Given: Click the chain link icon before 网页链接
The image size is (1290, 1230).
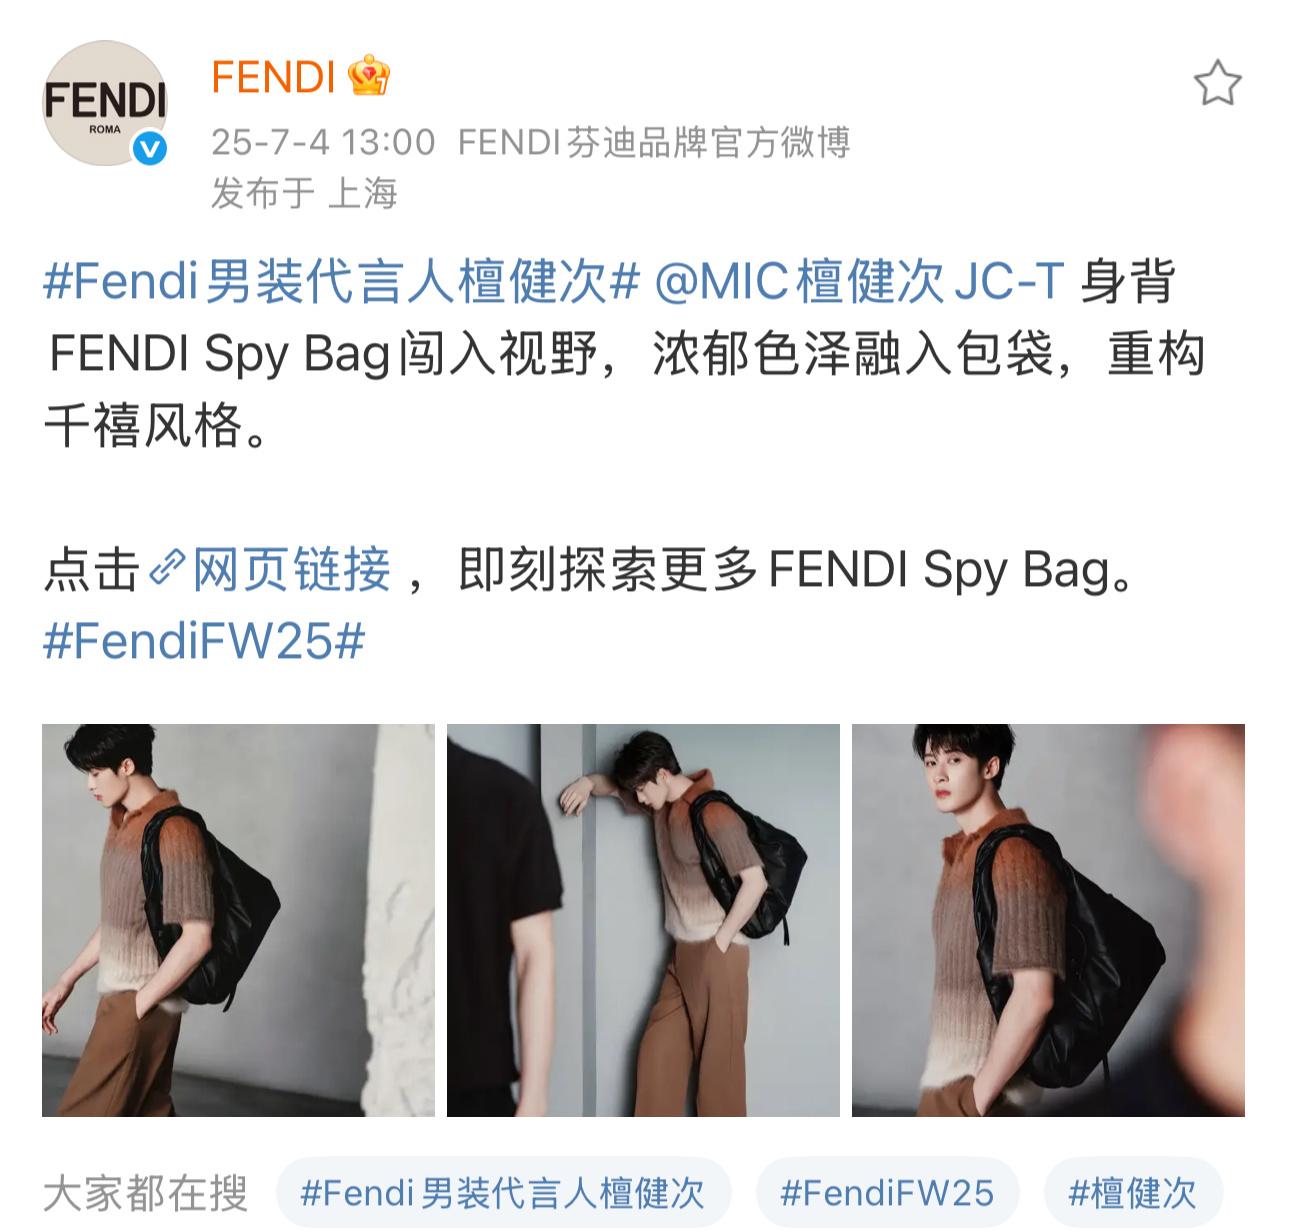Looking at the screenshot, I should click(x=166, y=569).
